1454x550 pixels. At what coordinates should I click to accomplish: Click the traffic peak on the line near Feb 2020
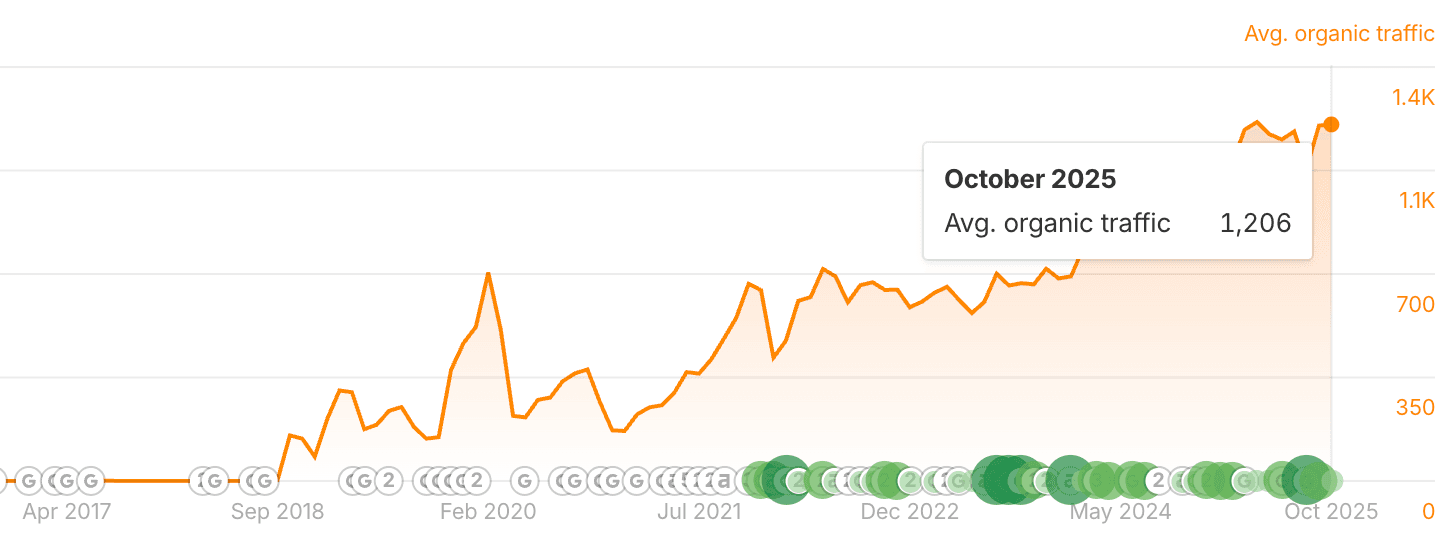pos(488,273)
